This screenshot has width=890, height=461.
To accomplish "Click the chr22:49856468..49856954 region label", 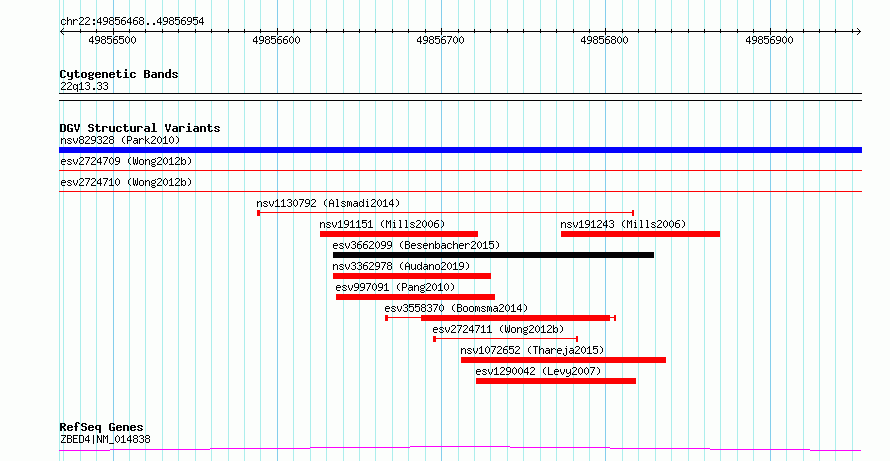I will coord(132,22).
